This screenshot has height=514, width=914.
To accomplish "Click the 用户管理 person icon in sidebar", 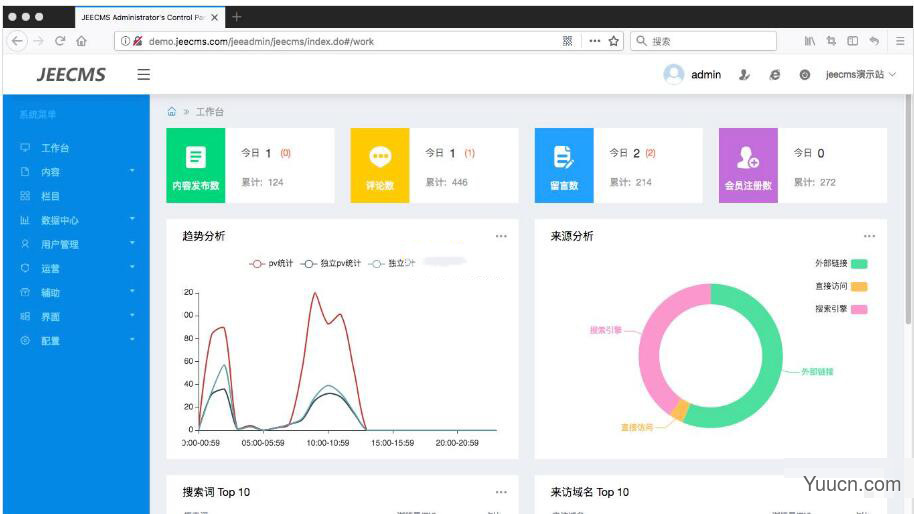I will pos(25,244).
